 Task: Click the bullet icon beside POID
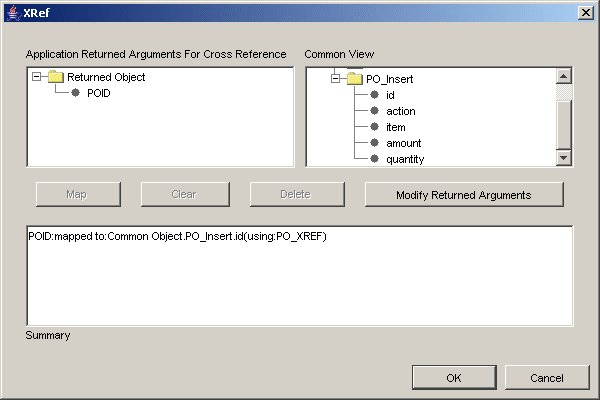click(75, 93)
